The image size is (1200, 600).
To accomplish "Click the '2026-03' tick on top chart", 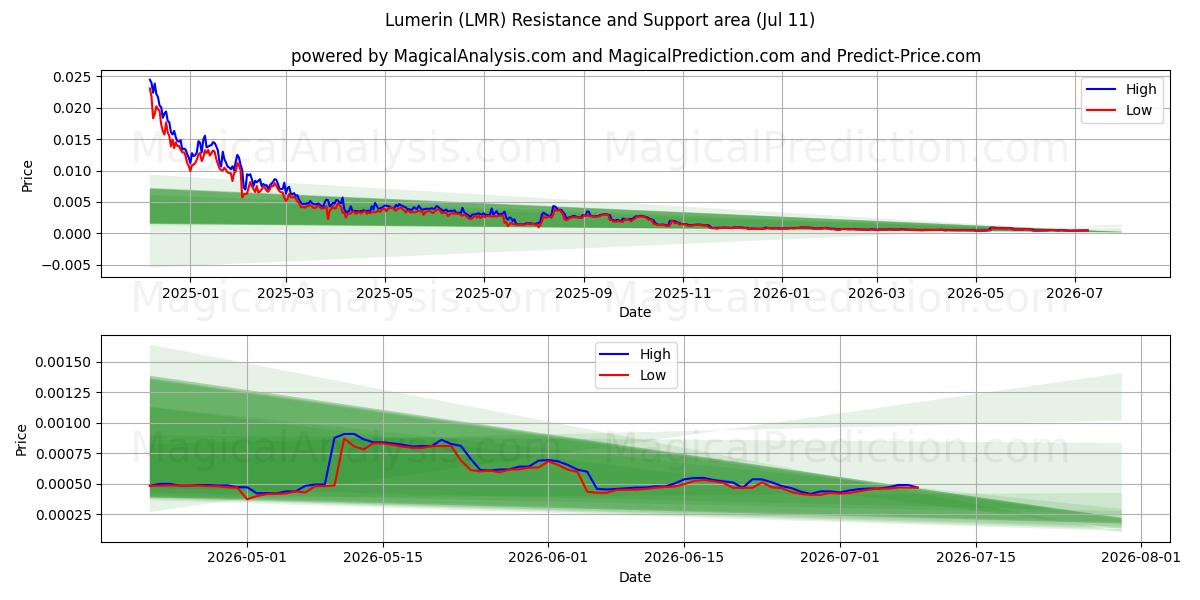I will point(877,293).
